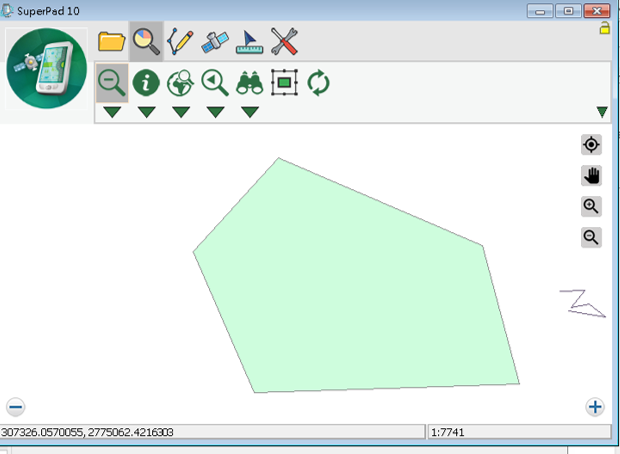Select the zoom out magnifier tool
The width and height of the screenshot is (620, 454).
[112, 83]
